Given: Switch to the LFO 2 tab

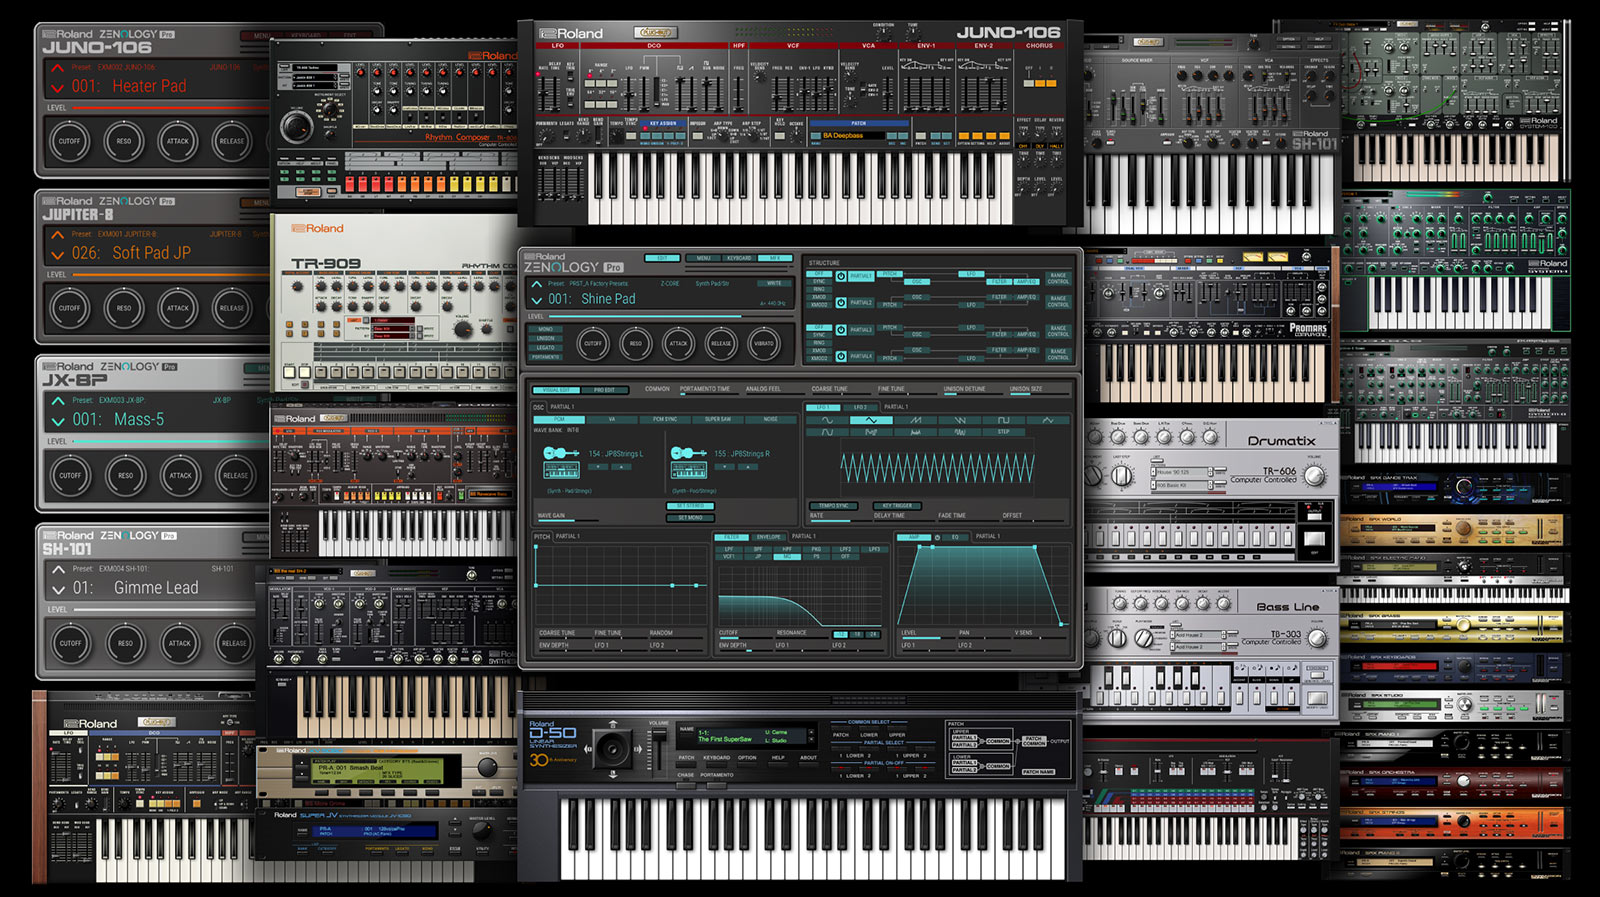Looking at the screenshot, I should [860, 407].
